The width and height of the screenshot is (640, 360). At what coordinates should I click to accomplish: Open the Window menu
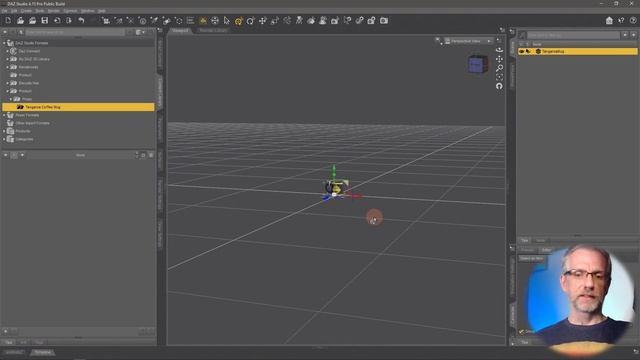pyautogui.click(x=87, y=11)
